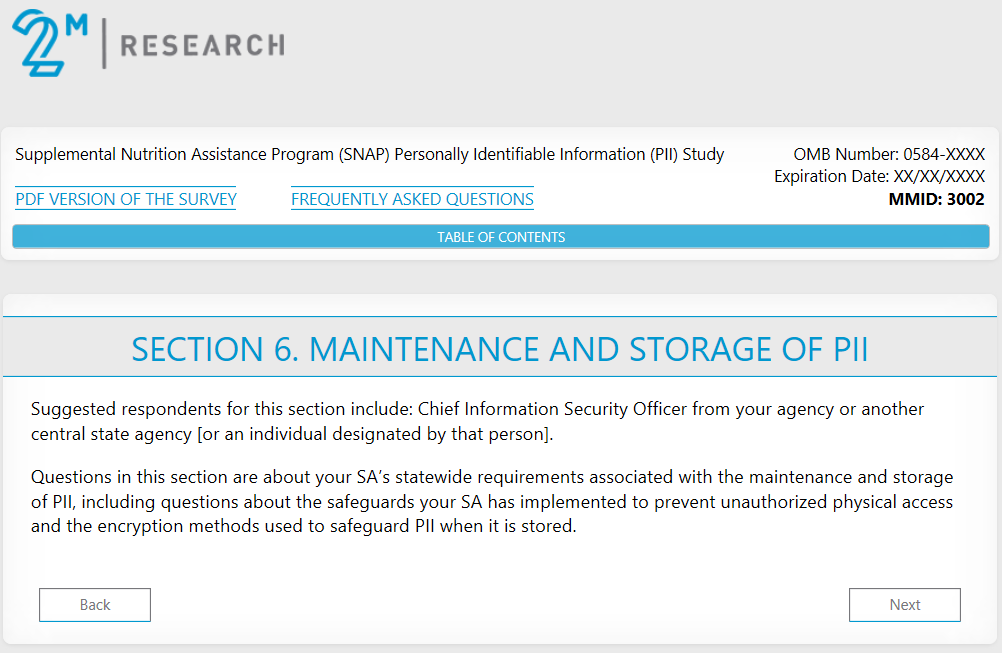Viewport: 1002px width, 653px height.
Task: Click the Back button
Action: 95,604
